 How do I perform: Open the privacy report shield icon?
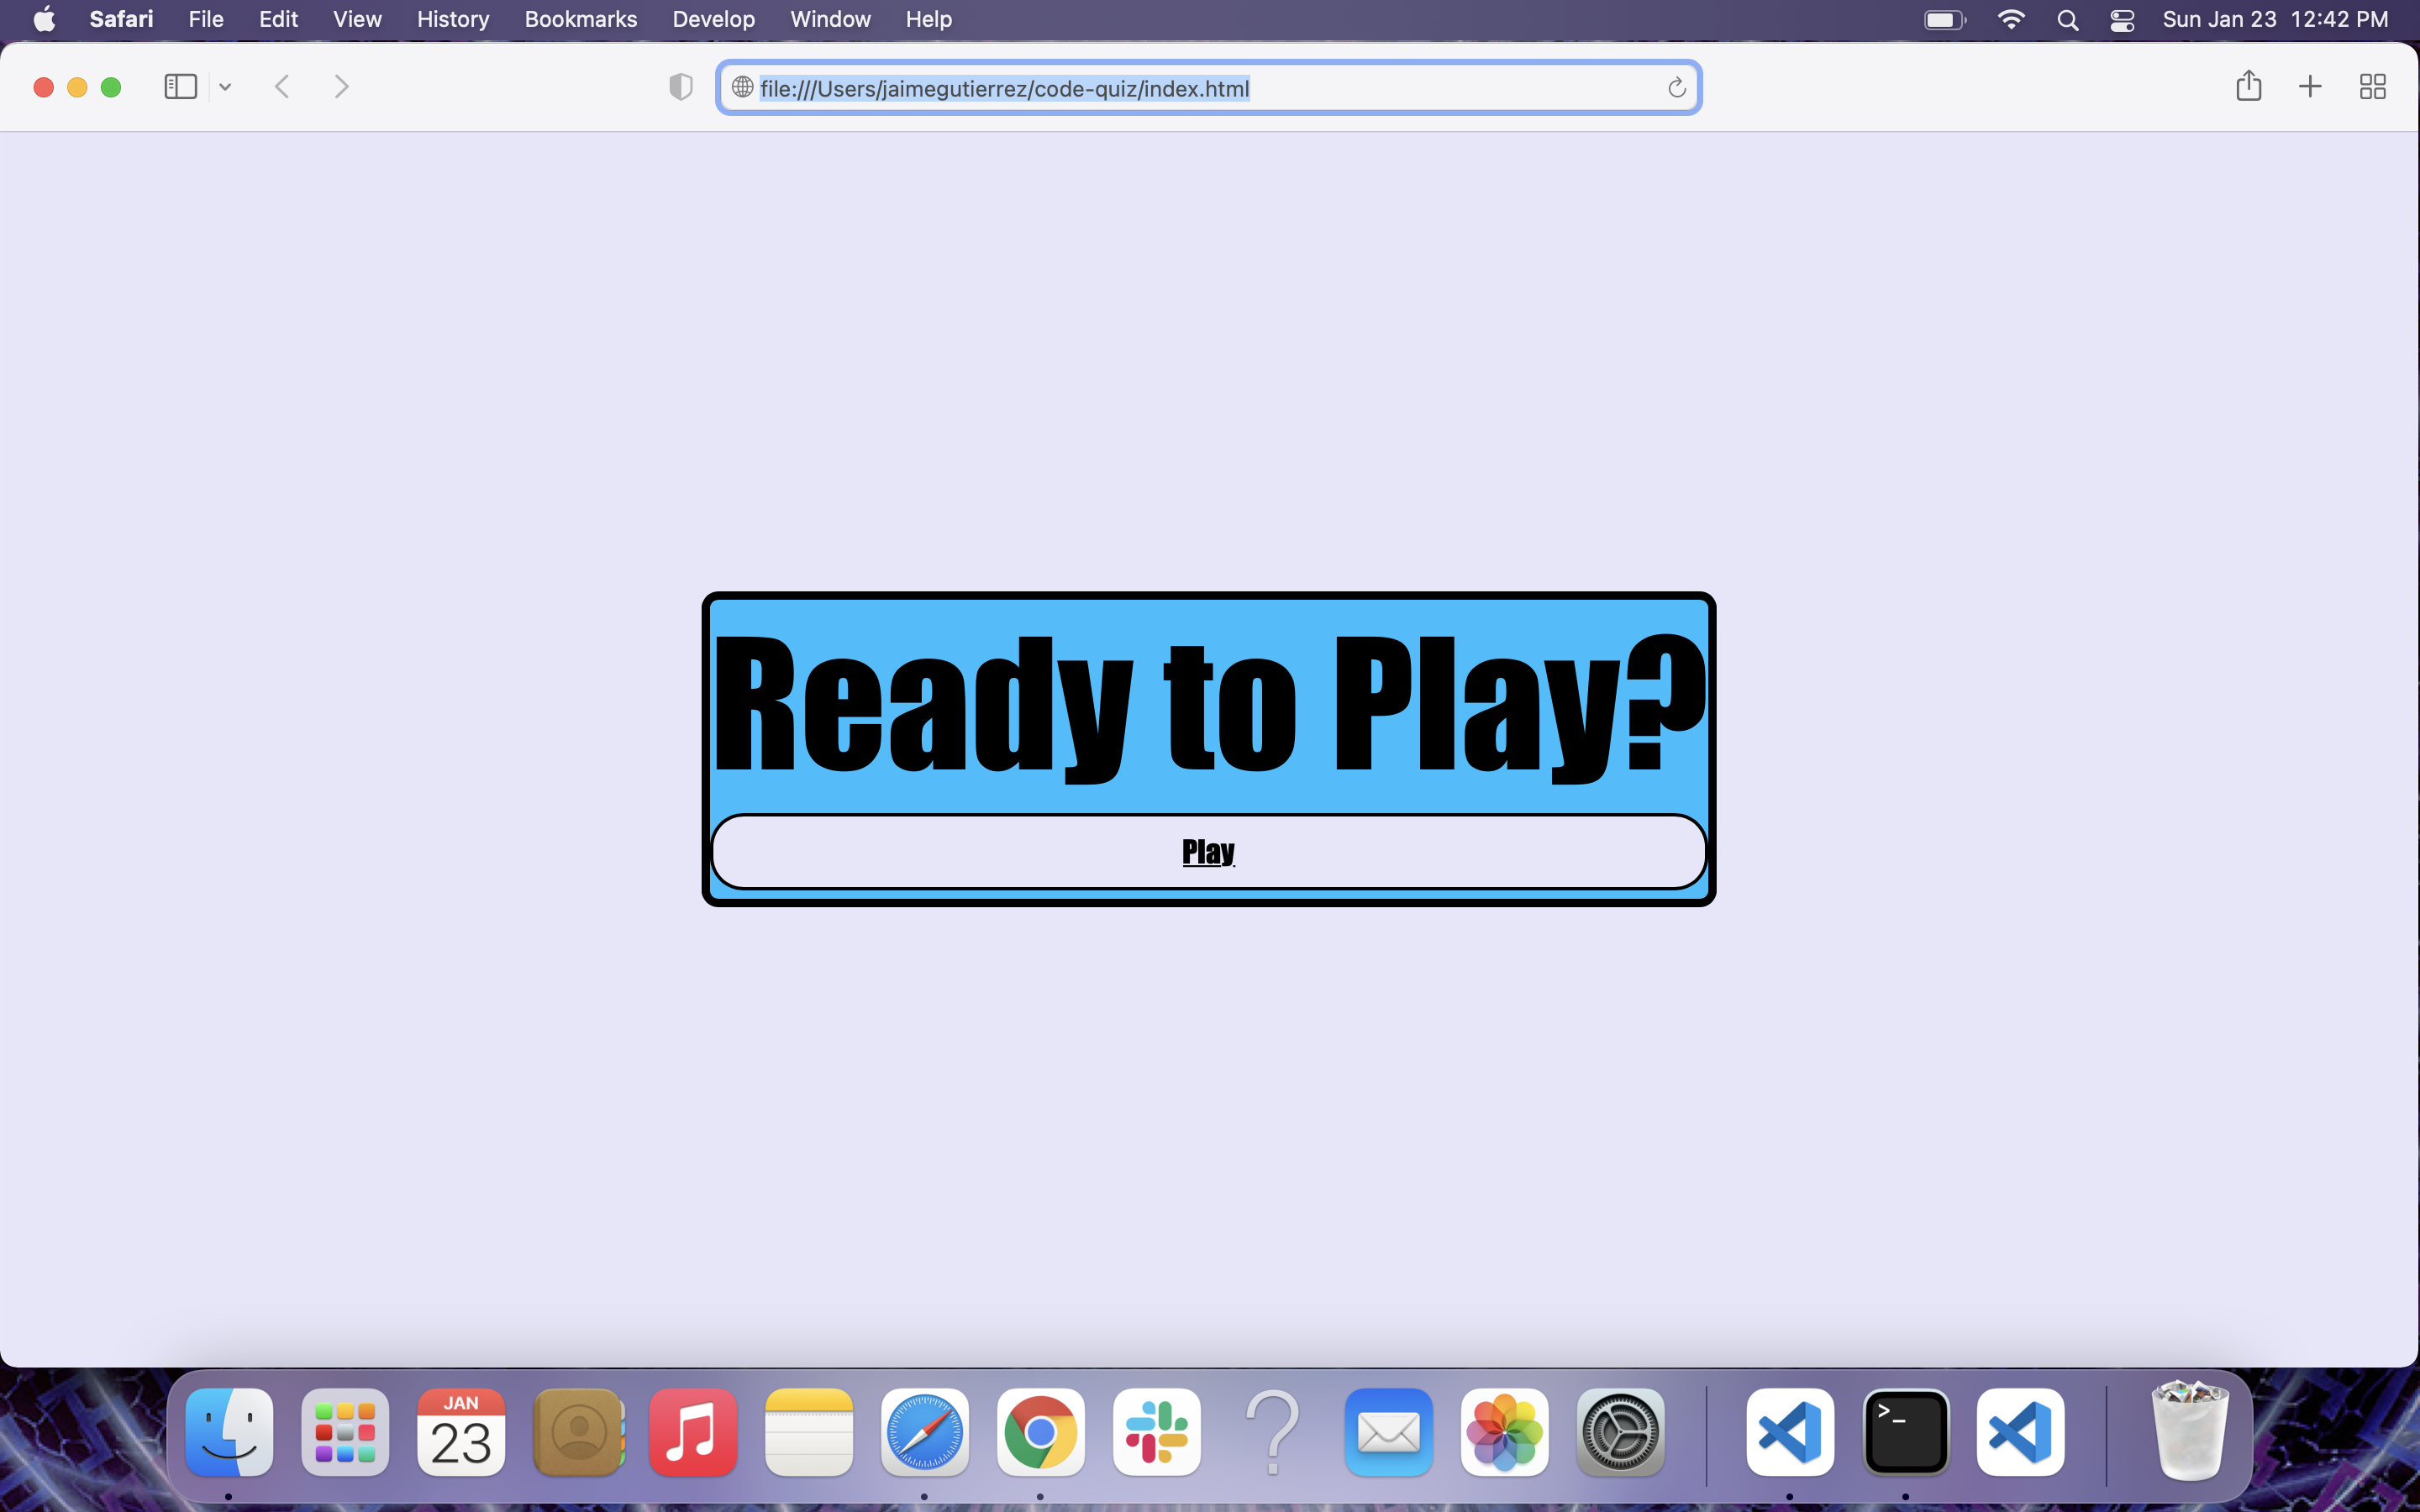680,87
